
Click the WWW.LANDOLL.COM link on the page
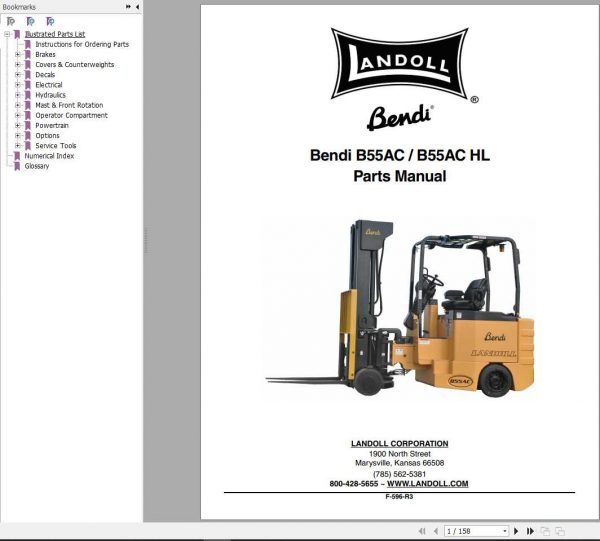[x=427, y=484]
